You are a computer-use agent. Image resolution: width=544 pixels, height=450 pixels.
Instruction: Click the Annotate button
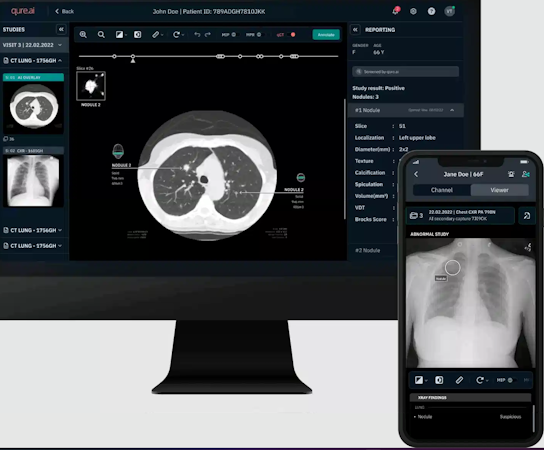click(326, 35)
